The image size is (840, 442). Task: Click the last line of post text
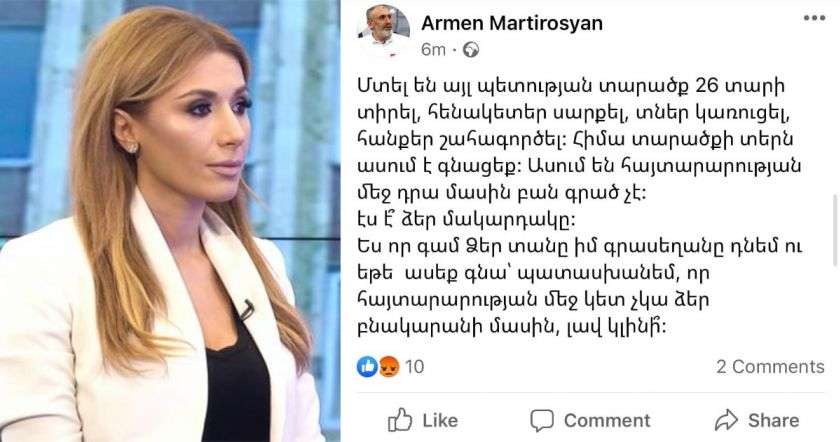(x=512, y=327)
